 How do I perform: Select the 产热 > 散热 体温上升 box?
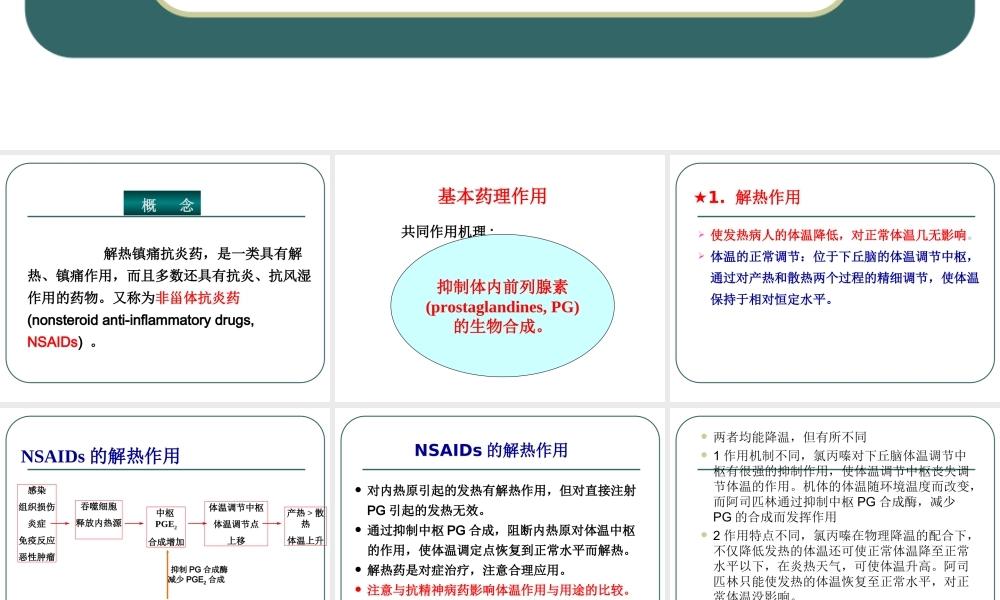click(303, 525)
